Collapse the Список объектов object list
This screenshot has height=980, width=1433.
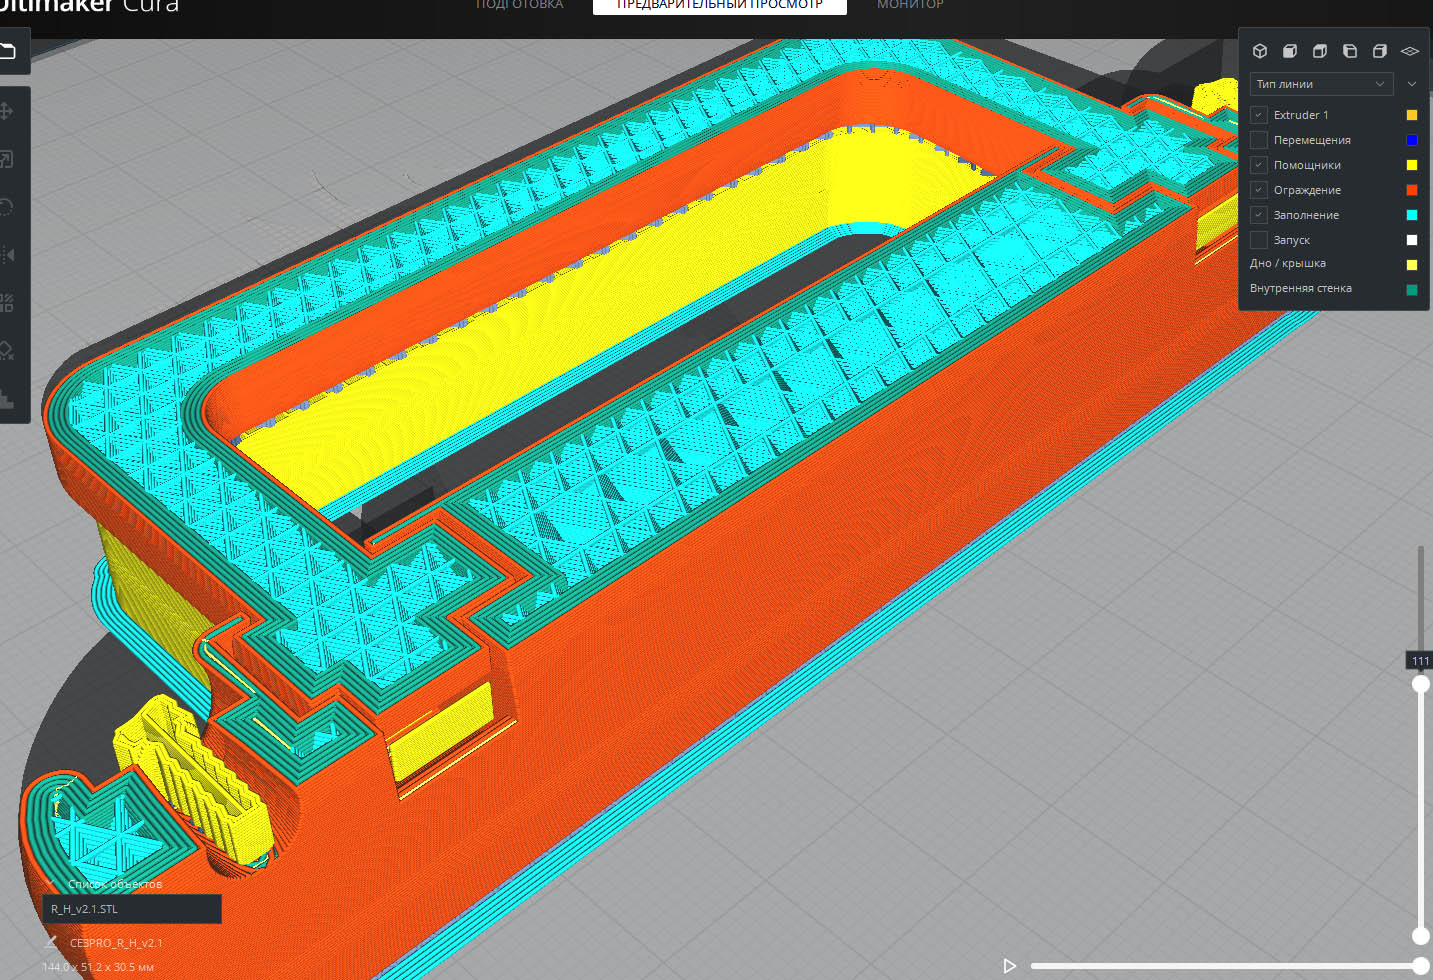(x=51, y=884)
